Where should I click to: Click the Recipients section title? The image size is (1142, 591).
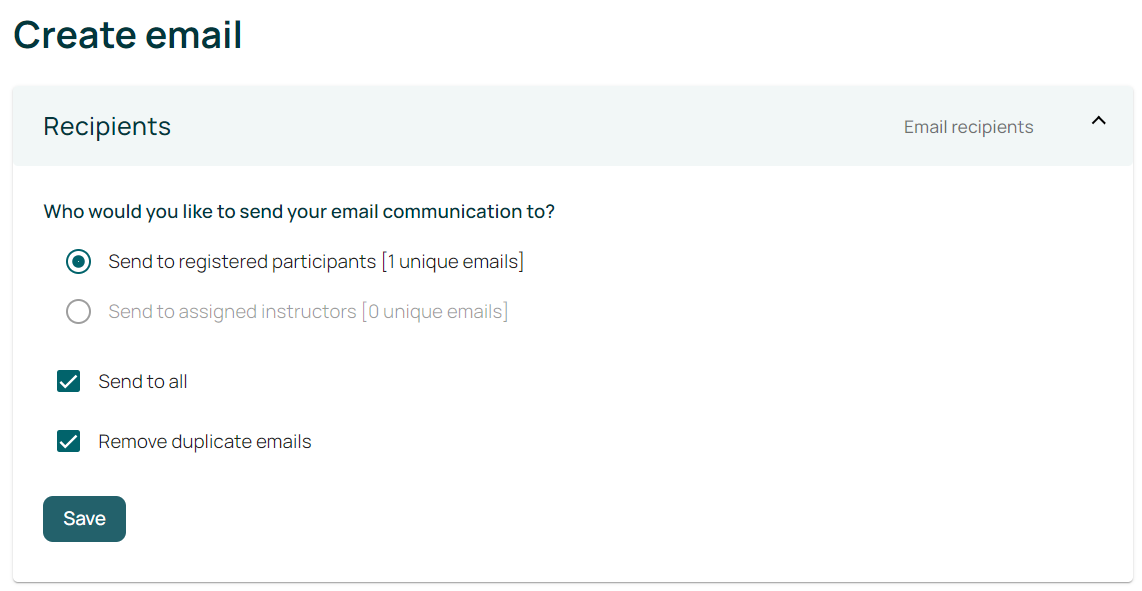(107, 127)
